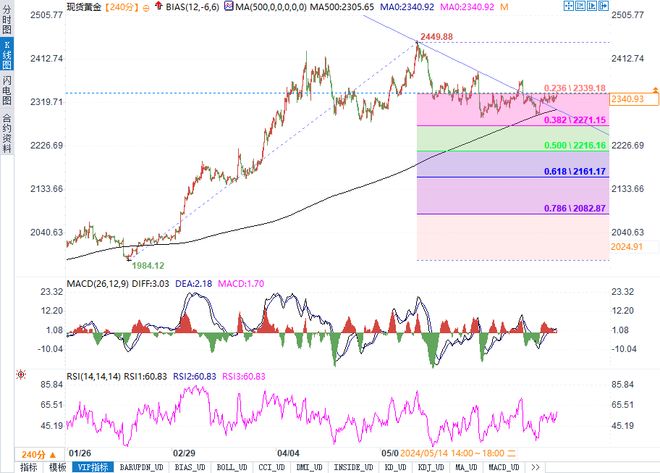Click the 2449.88 peak price label

click(444, 37)
